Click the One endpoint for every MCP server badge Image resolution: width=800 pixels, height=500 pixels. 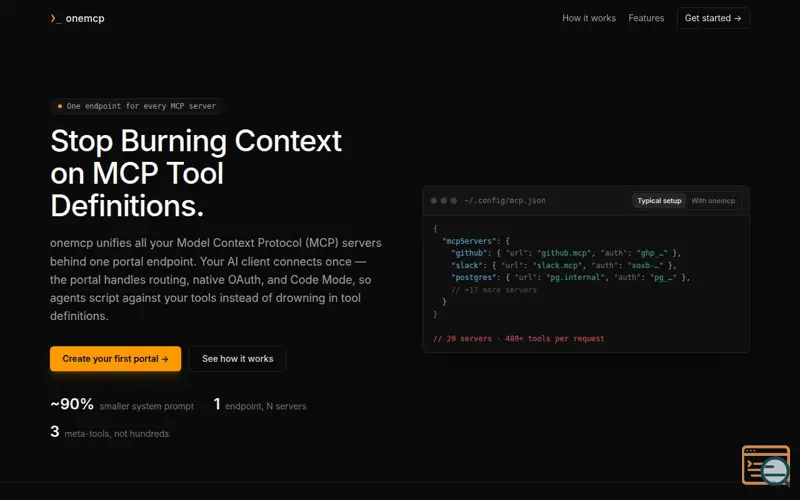(136, 106)
